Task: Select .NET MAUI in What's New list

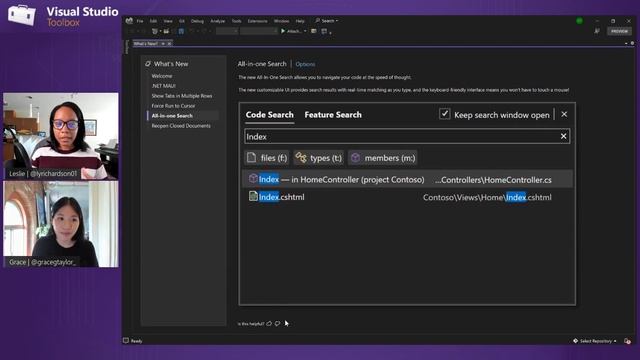Action: [x=163, y=86]
